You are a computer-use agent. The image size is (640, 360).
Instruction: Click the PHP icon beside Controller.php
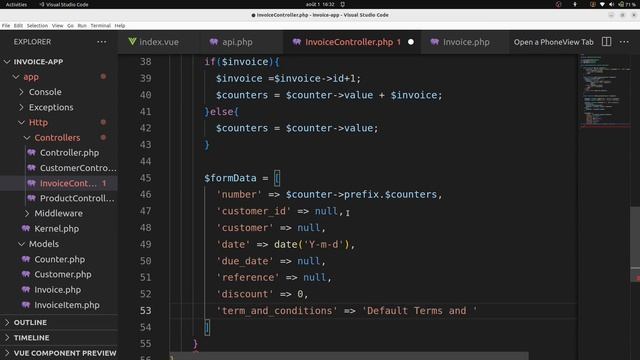point(31,153)
